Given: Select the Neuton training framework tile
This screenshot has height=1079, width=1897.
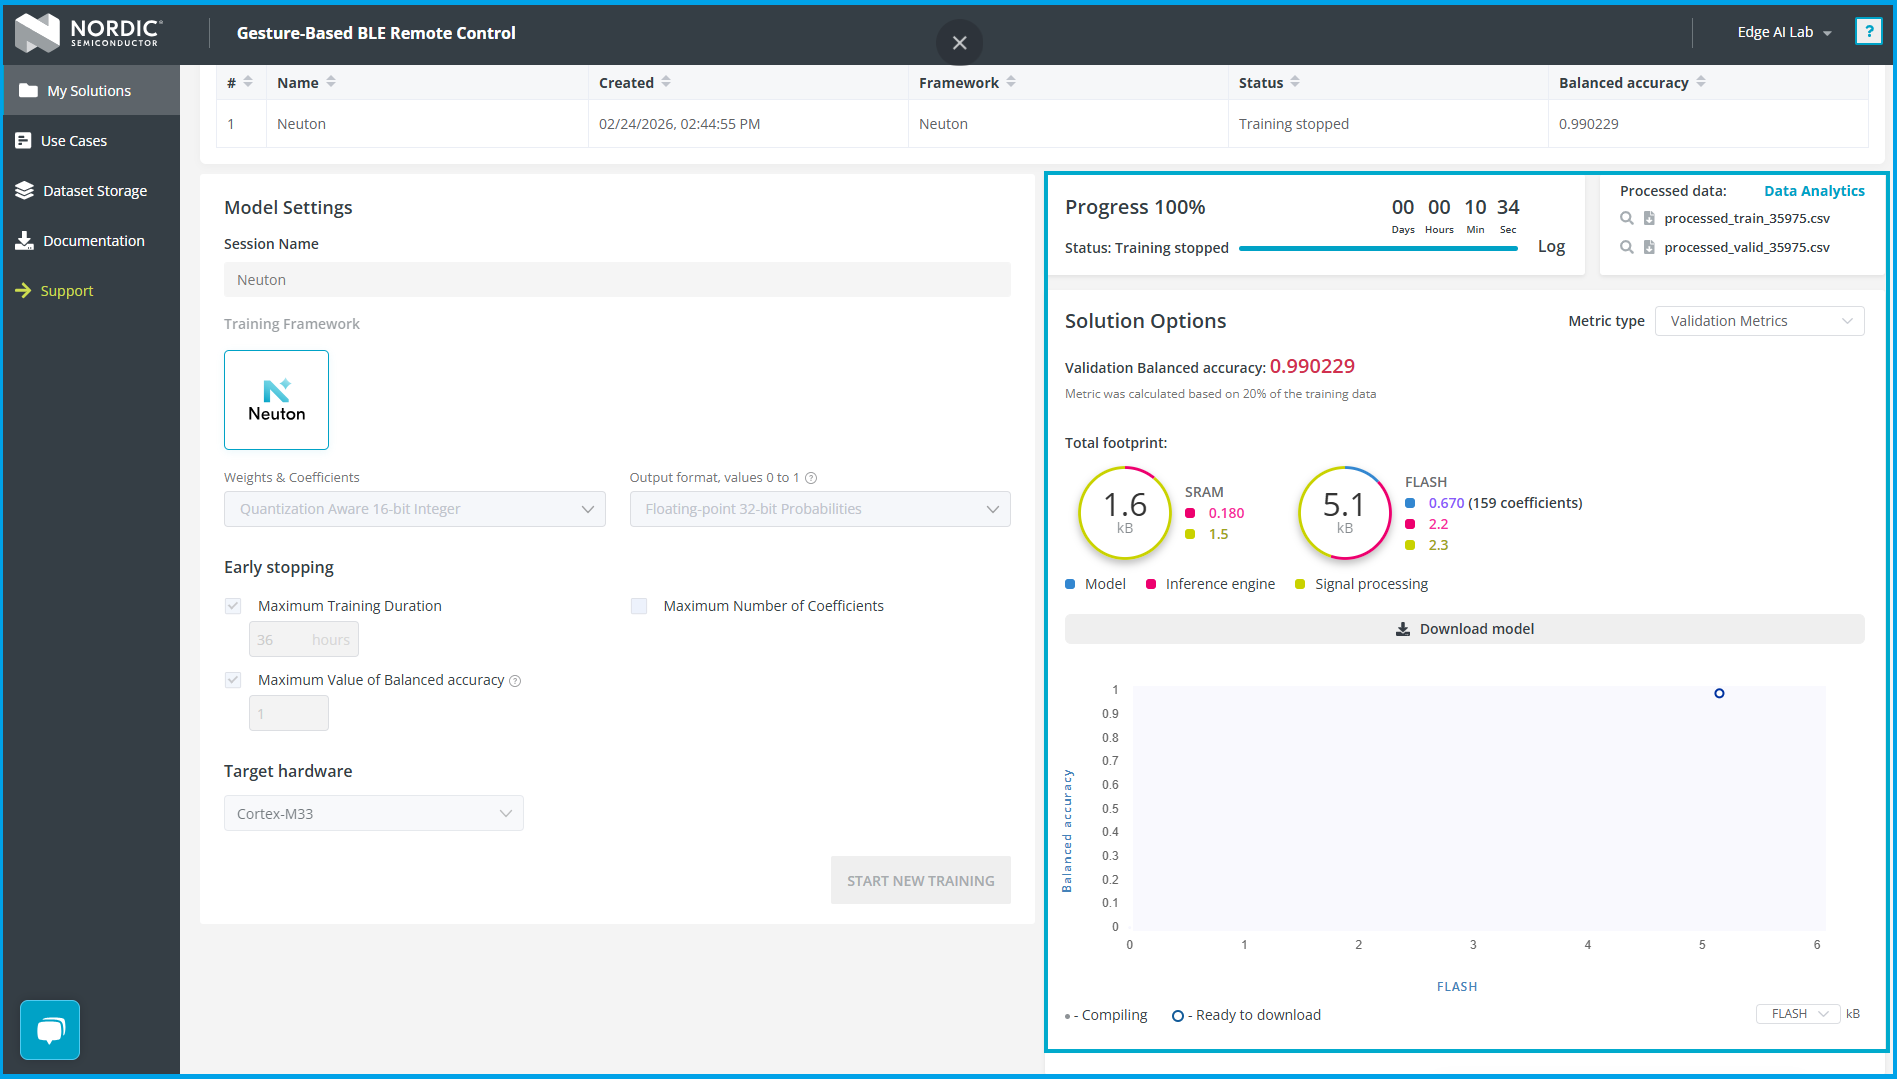Looking at the screenshot, I should pyautogui.click(x=276, y=400).
